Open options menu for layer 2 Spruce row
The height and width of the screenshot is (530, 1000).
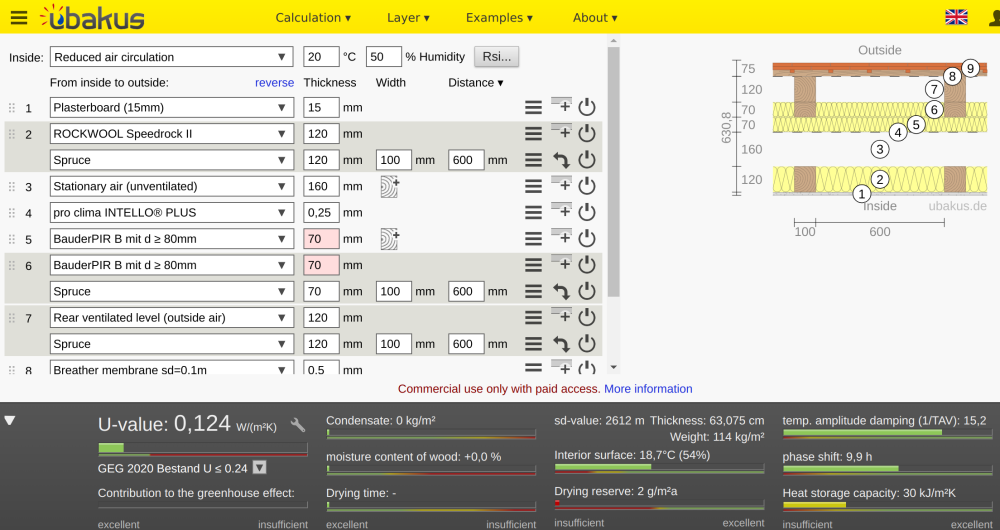click(x=534, y=160)
